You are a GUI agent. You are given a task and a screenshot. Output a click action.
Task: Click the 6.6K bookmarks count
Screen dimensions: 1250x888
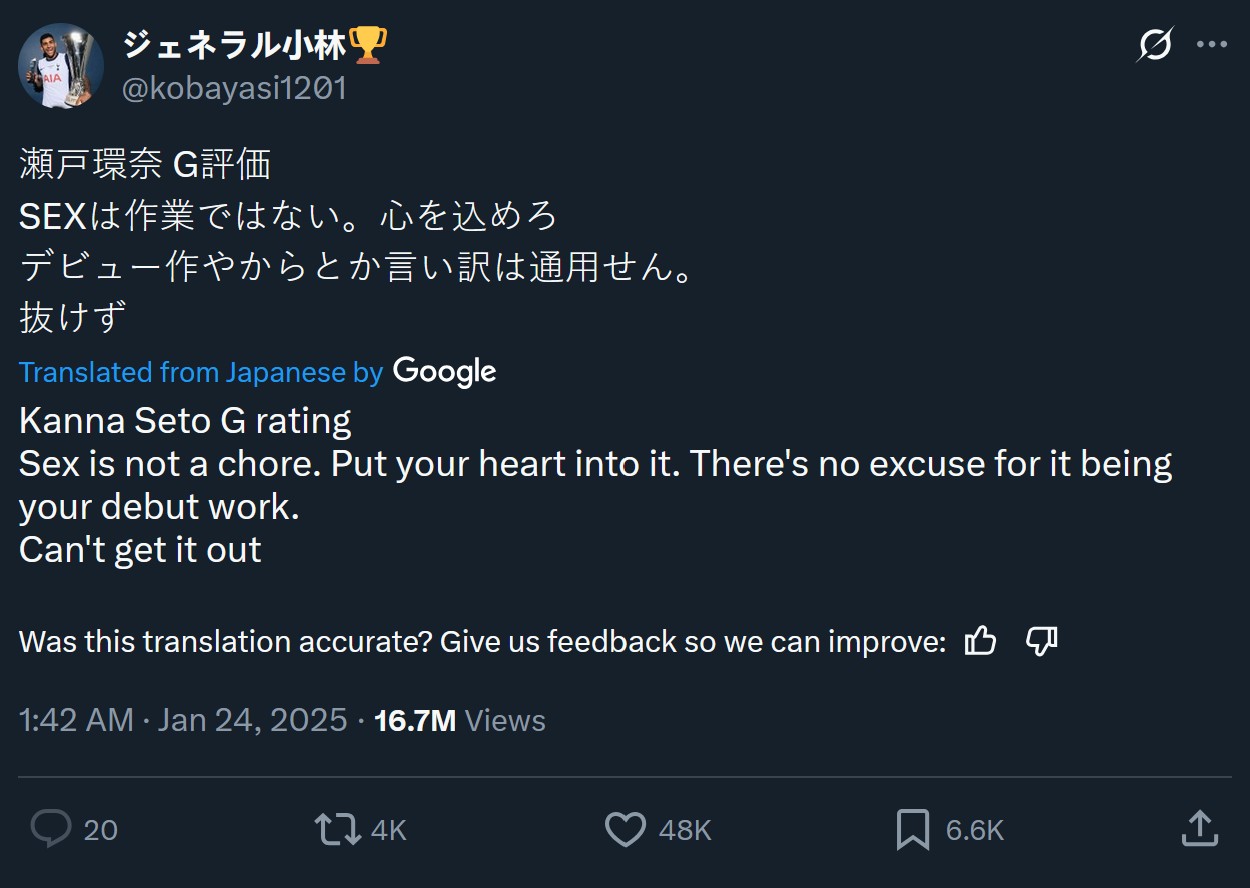point(974,830)
